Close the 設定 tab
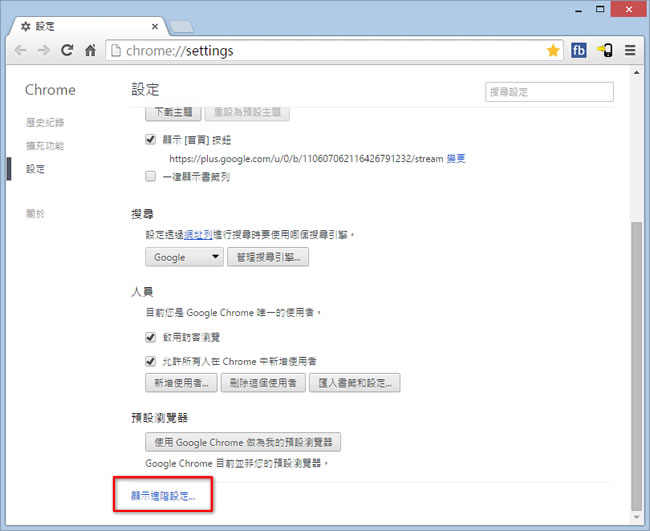 coord(155,27)
